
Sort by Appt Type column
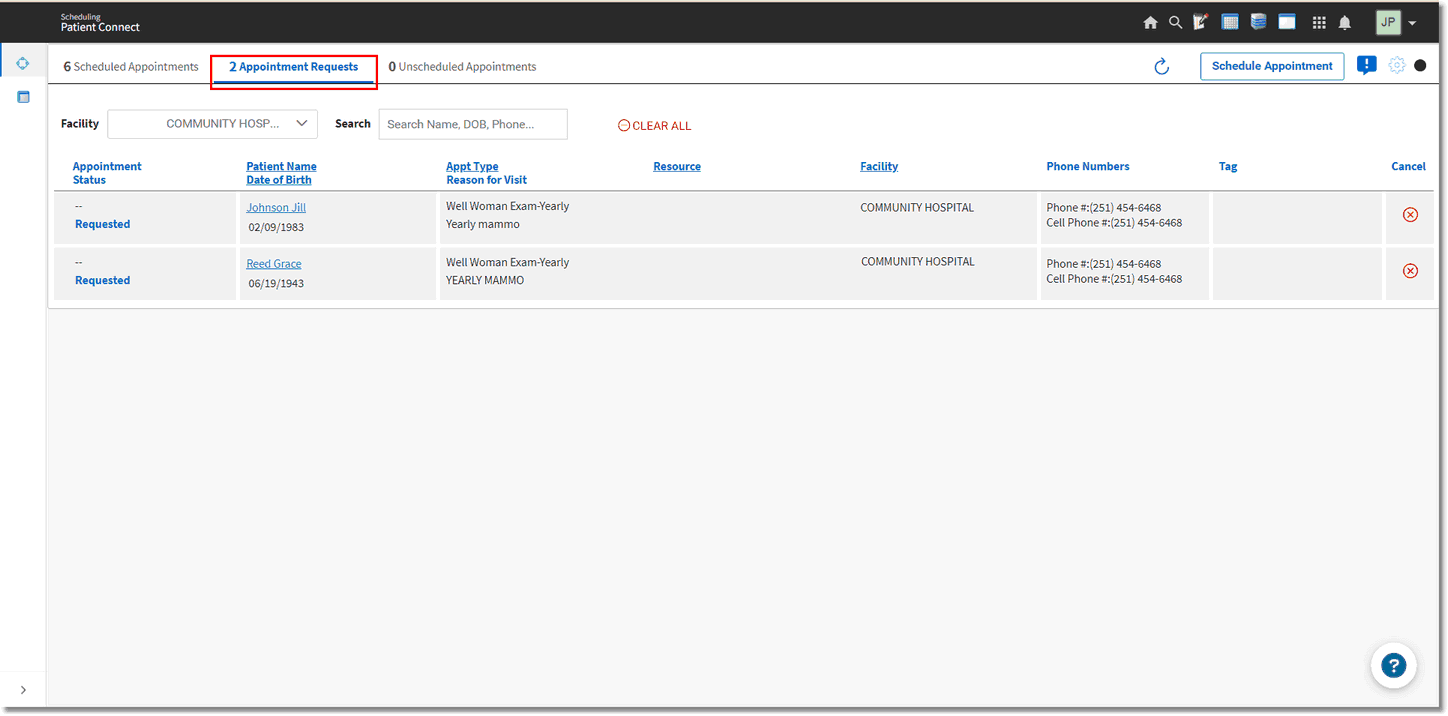pos(472,167)
